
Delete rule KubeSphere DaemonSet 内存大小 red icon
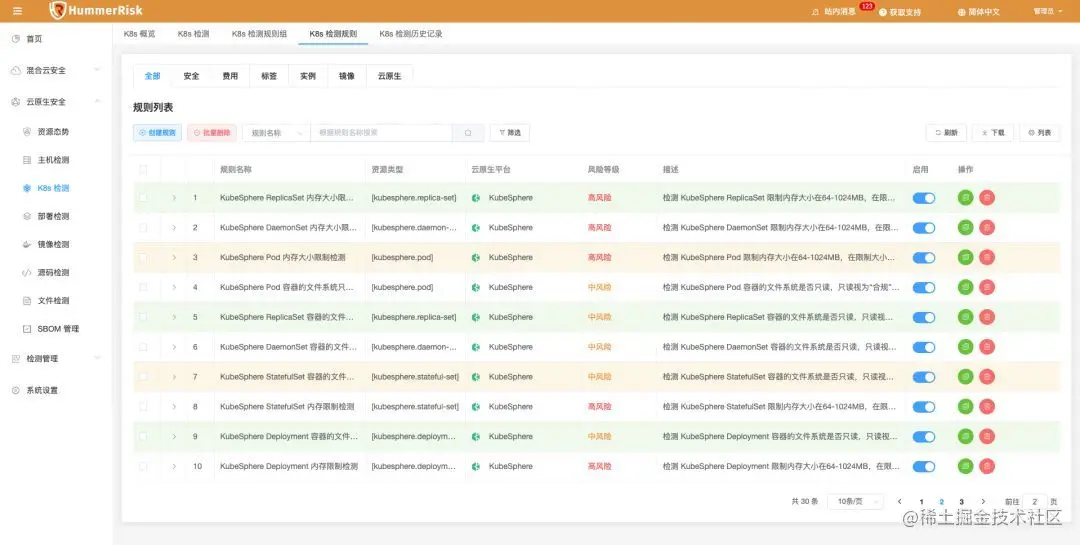point(987,227)
